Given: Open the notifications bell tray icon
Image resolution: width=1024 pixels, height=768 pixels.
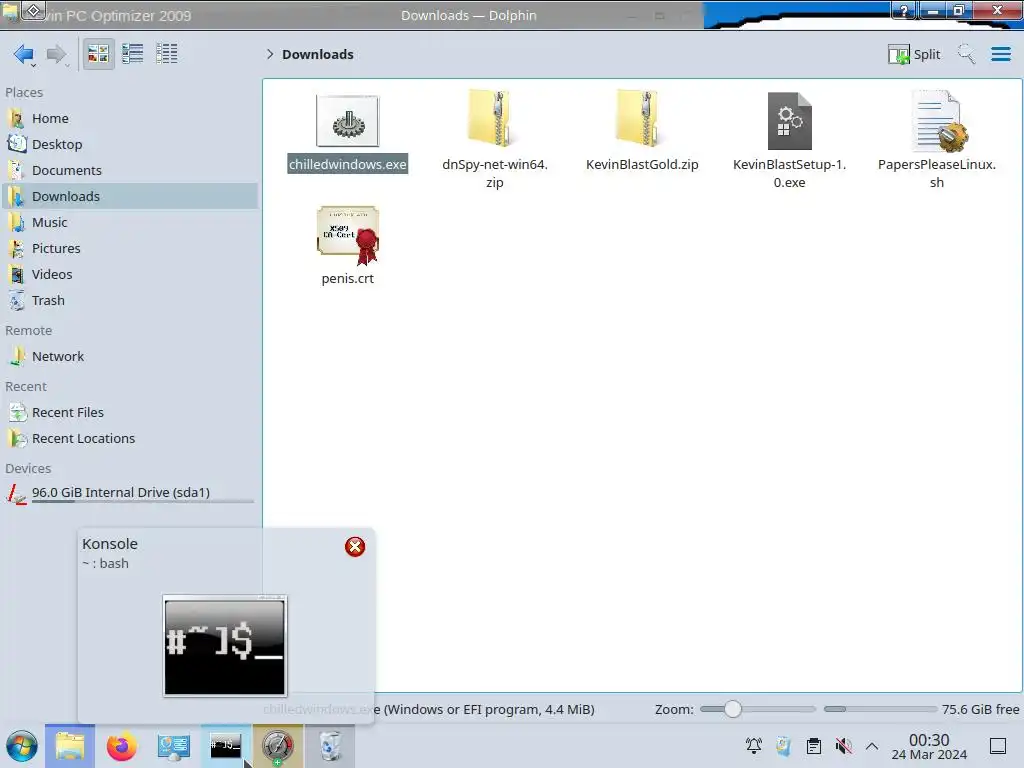Looking at the screenshot, I should coord(754,746).
